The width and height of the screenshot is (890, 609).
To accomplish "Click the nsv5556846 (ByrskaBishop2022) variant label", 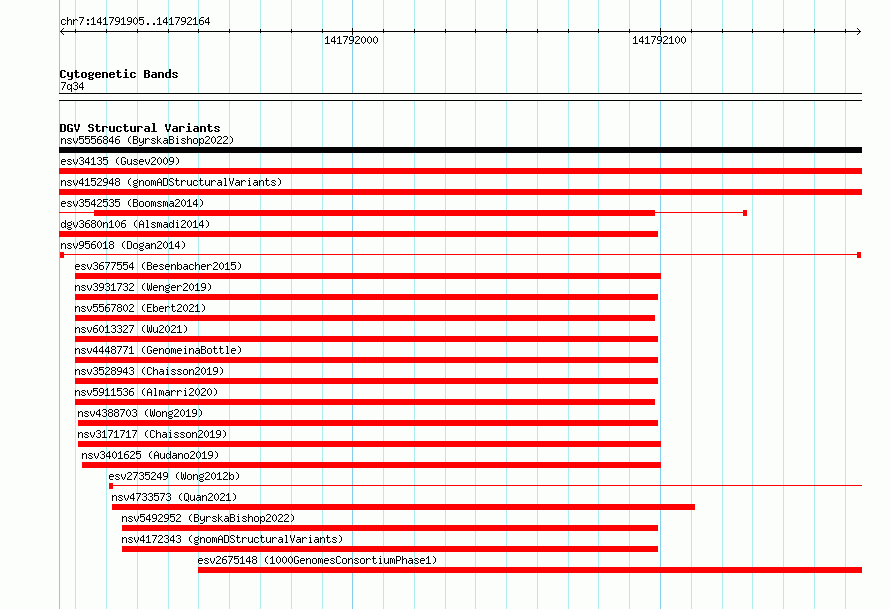I will [147, 140].
